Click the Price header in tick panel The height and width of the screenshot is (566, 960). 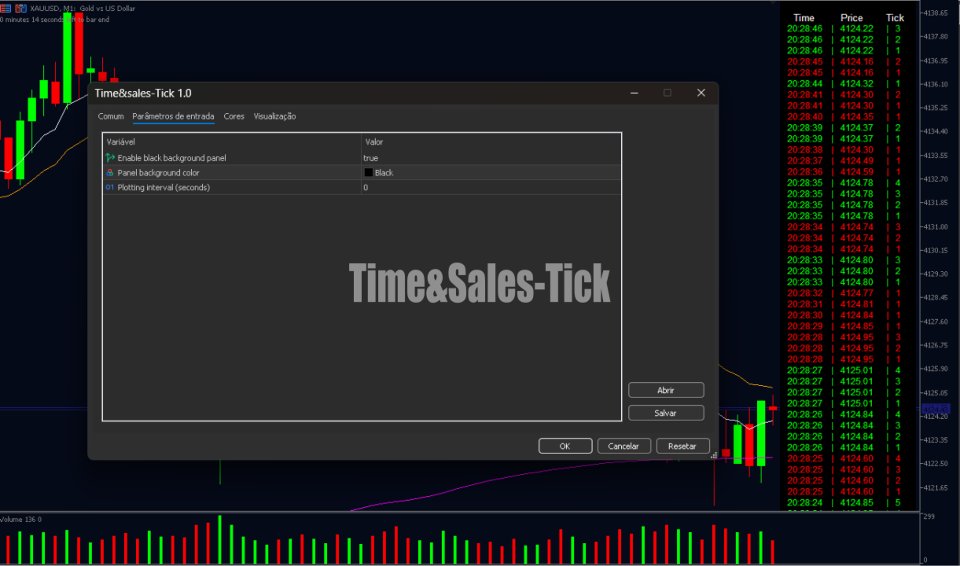point(852,18)
